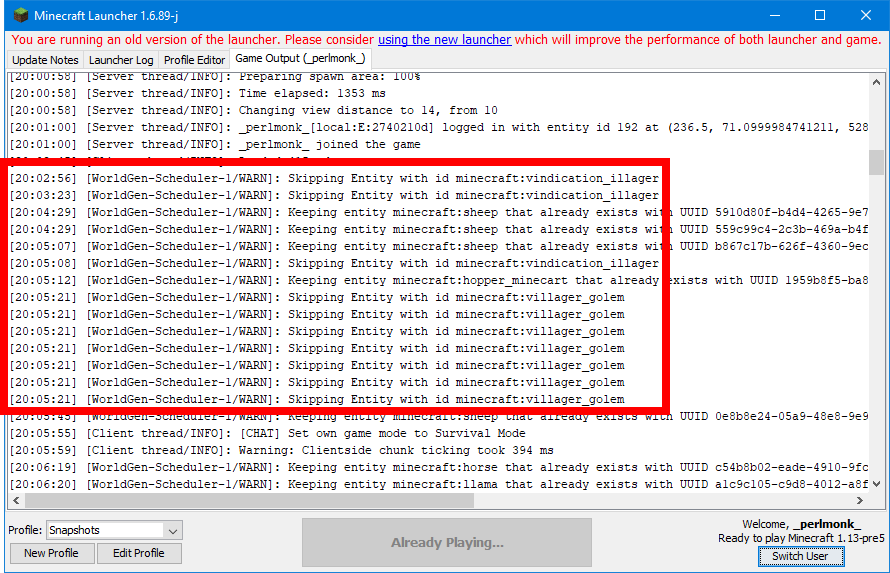Open the Update Notes tab
This screenshot has height=573, width=890.
click(x=45, y=60)
